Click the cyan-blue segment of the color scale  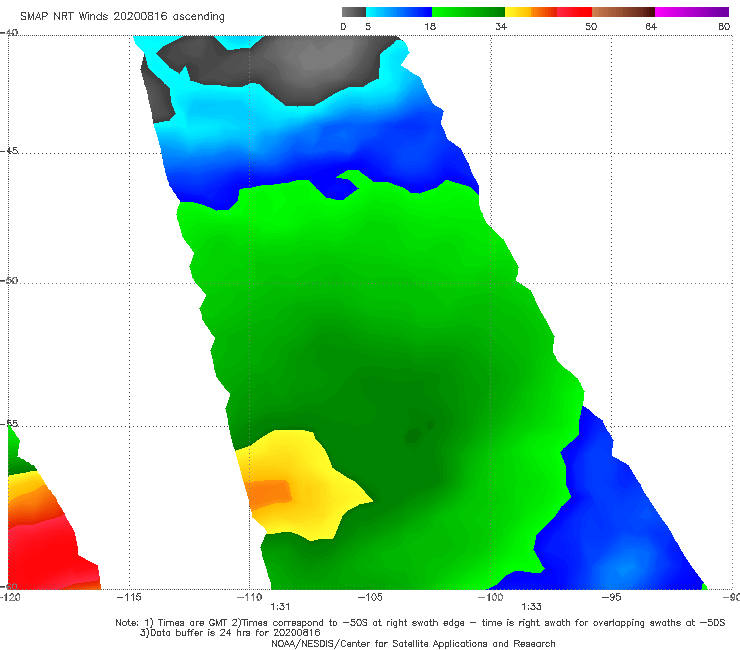coord(399,12)
